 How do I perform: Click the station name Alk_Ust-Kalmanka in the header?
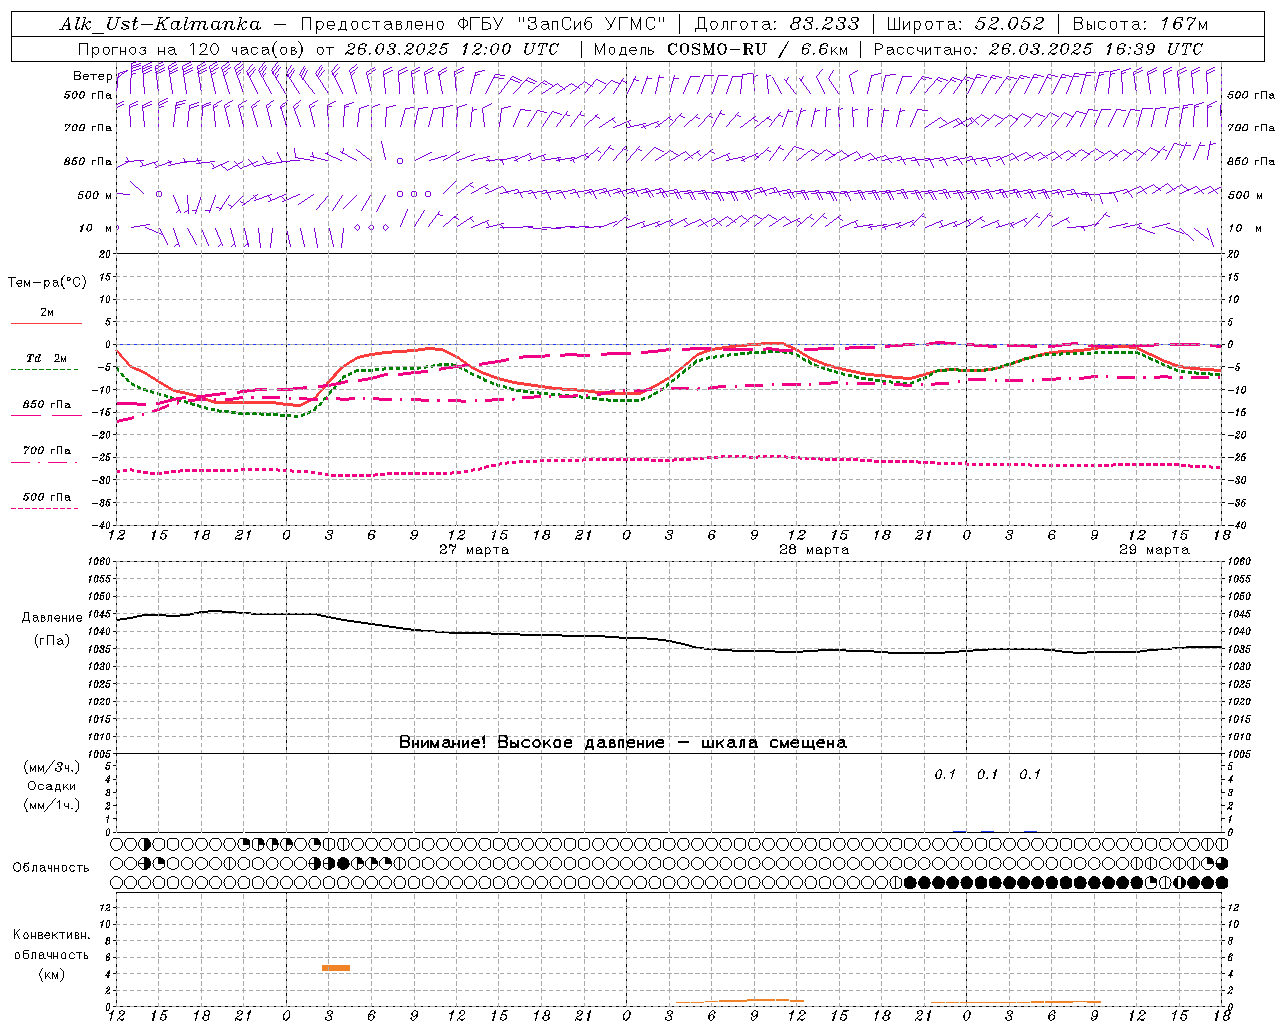(160, 24)
